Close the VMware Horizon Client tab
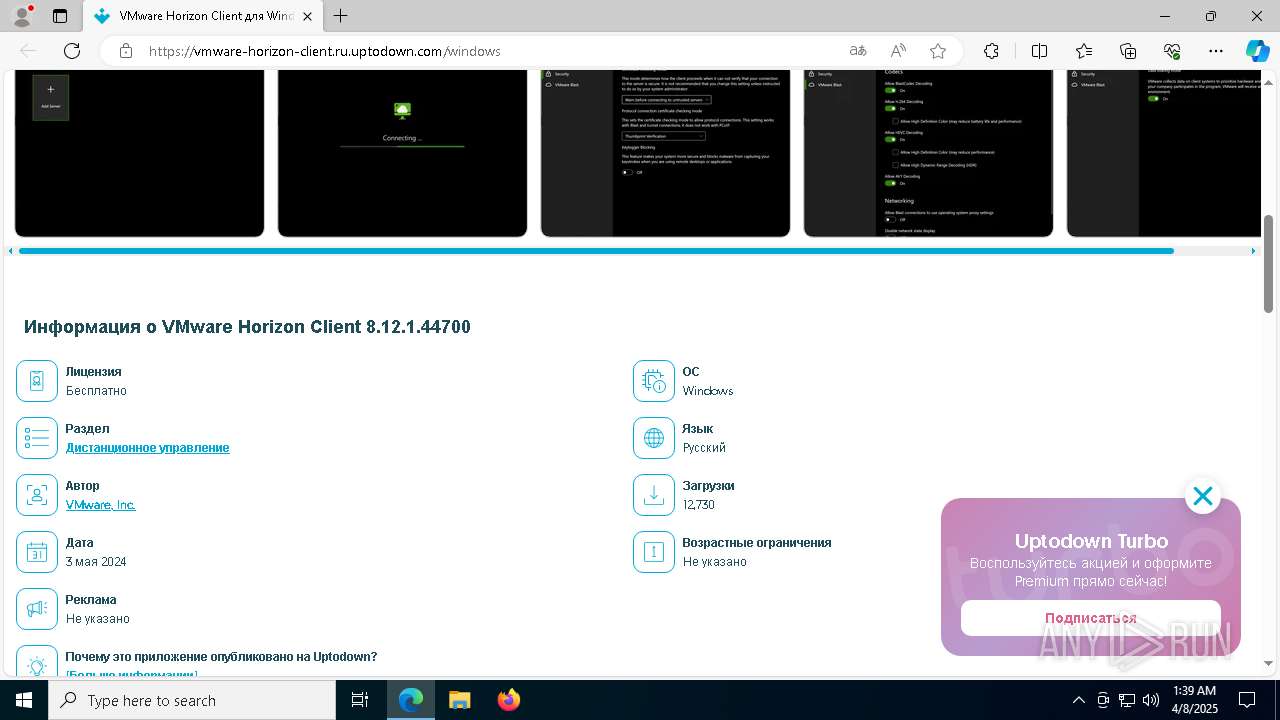Screen dimensions: 1280x720 tap(308, 16)
